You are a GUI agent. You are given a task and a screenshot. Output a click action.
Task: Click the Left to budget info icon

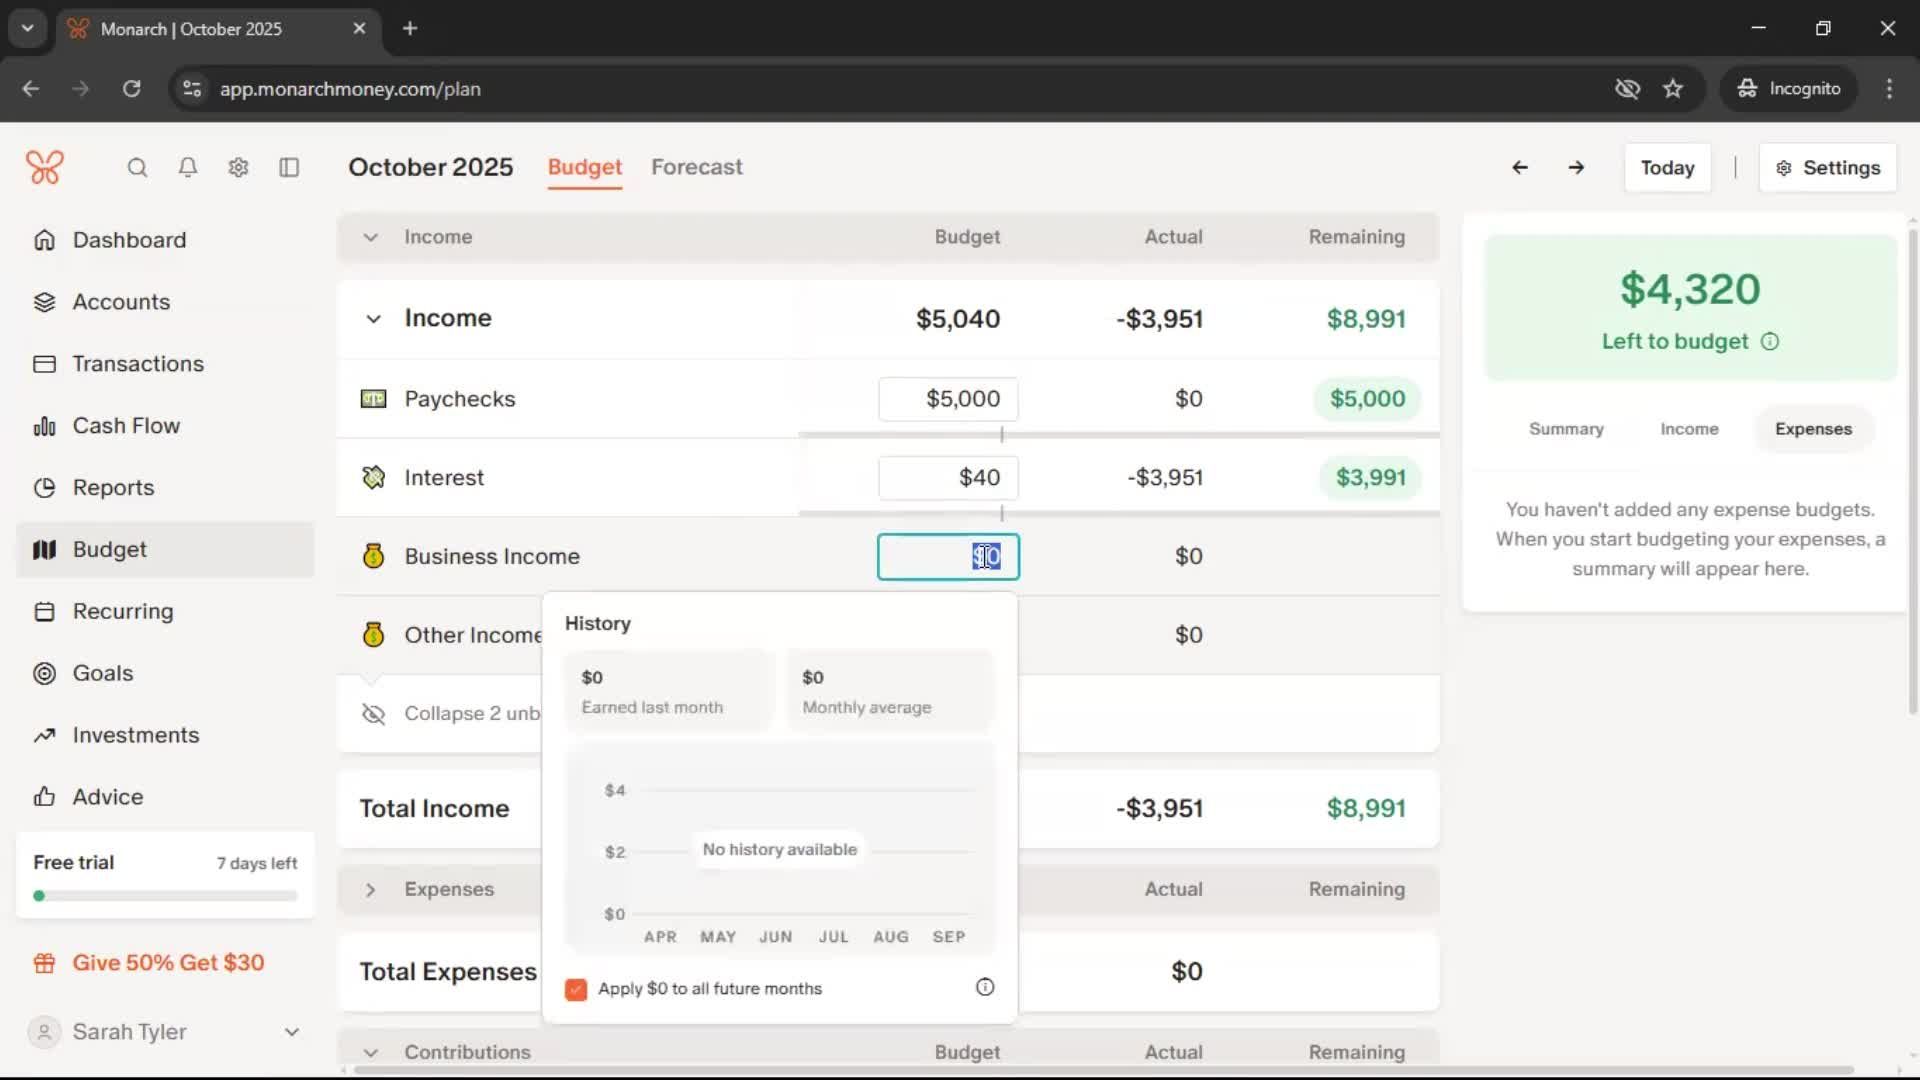(x=1770, y=342)
